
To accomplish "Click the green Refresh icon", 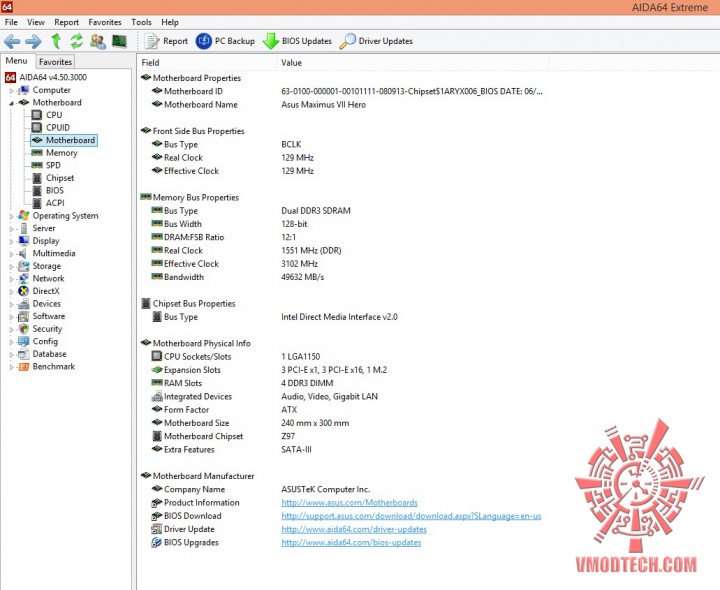I will (76, 41).
